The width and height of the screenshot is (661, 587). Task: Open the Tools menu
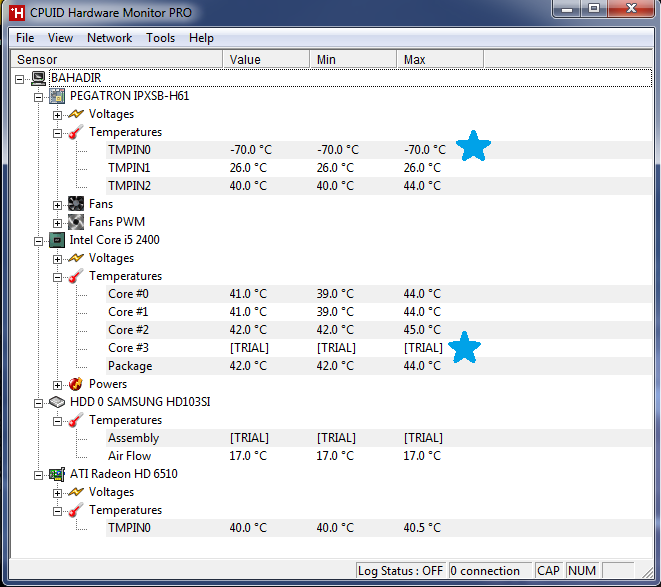coord(160,38)
